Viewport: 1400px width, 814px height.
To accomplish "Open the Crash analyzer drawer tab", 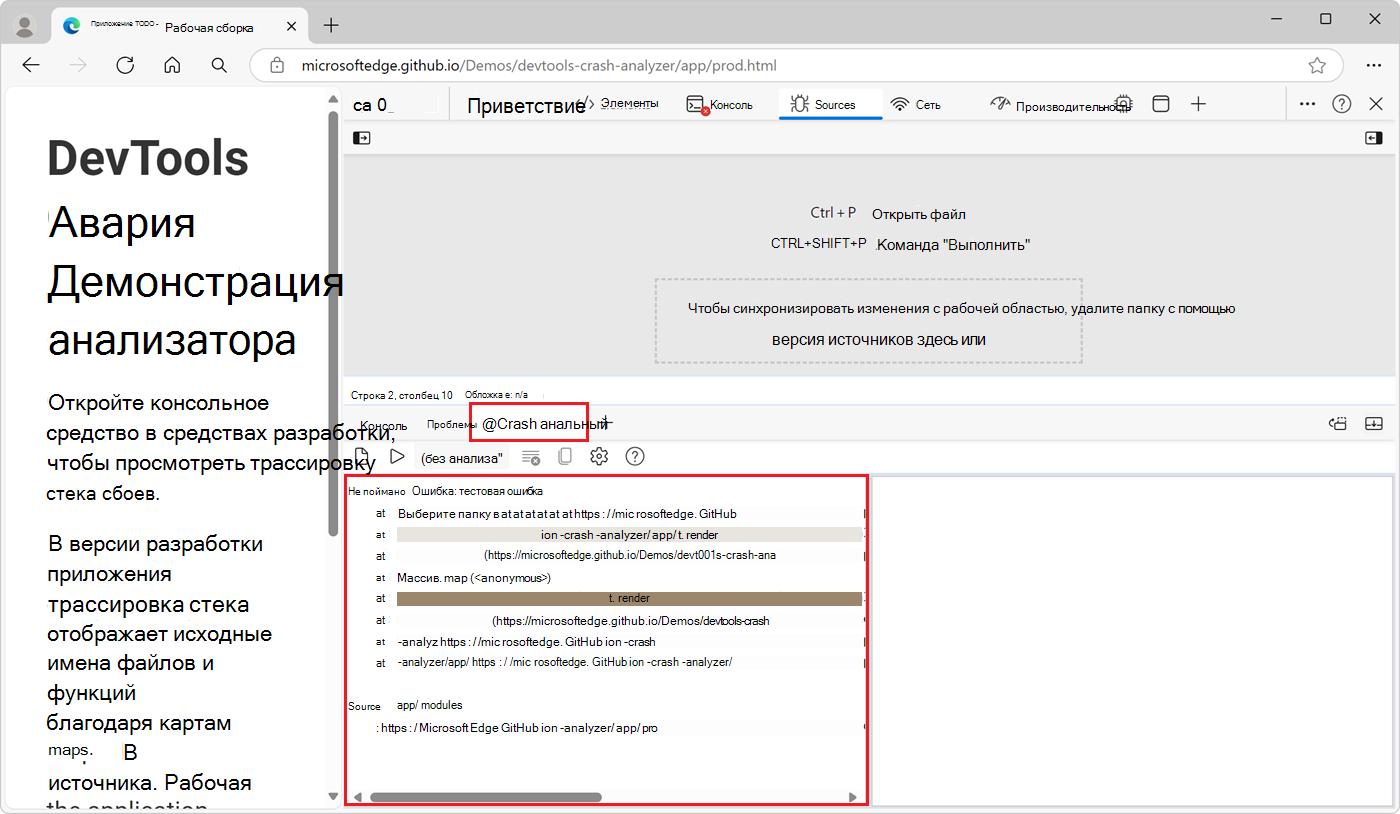I will click(529, 423).
